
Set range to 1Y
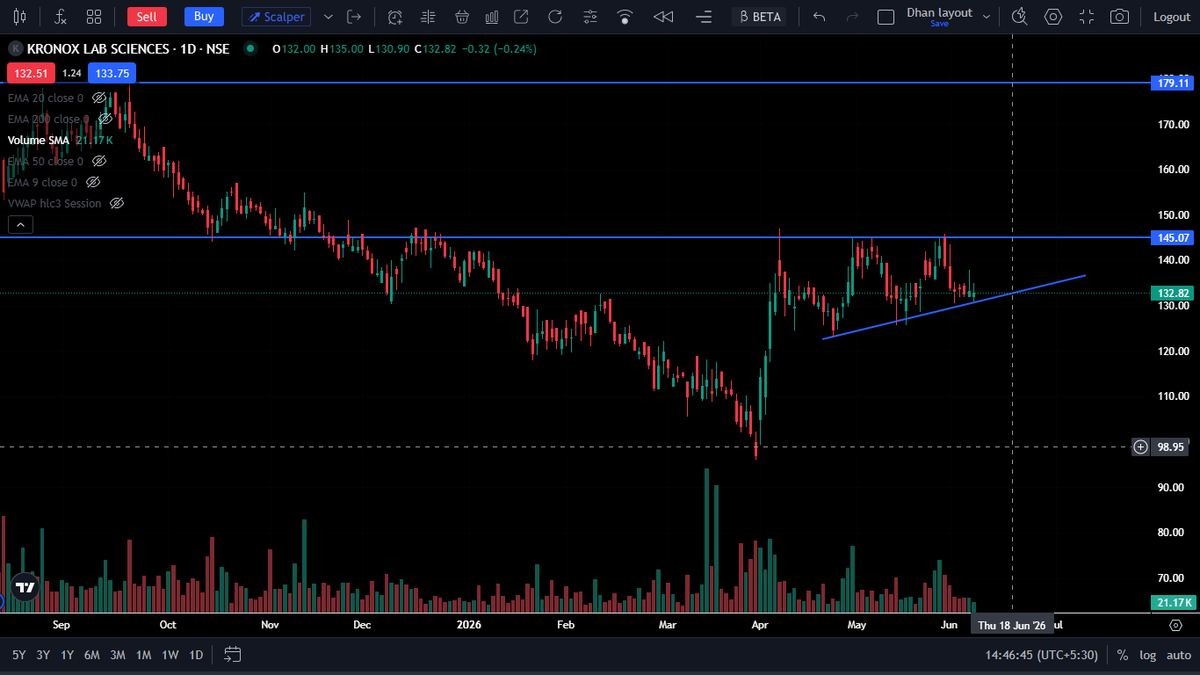click(x=67, y=655)
